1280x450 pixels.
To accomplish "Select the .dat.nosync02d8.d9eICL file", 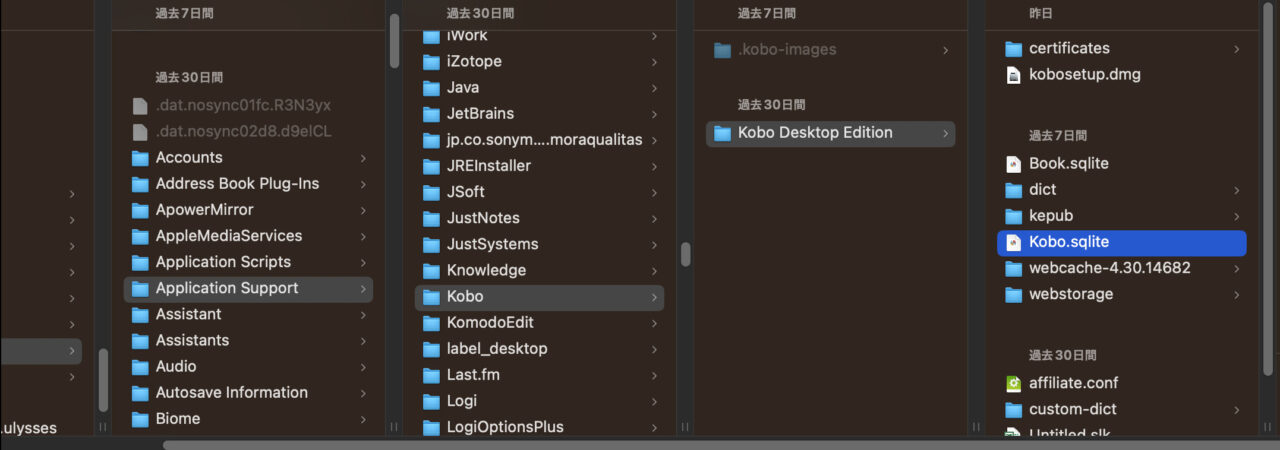I will (x=243, y=131).
